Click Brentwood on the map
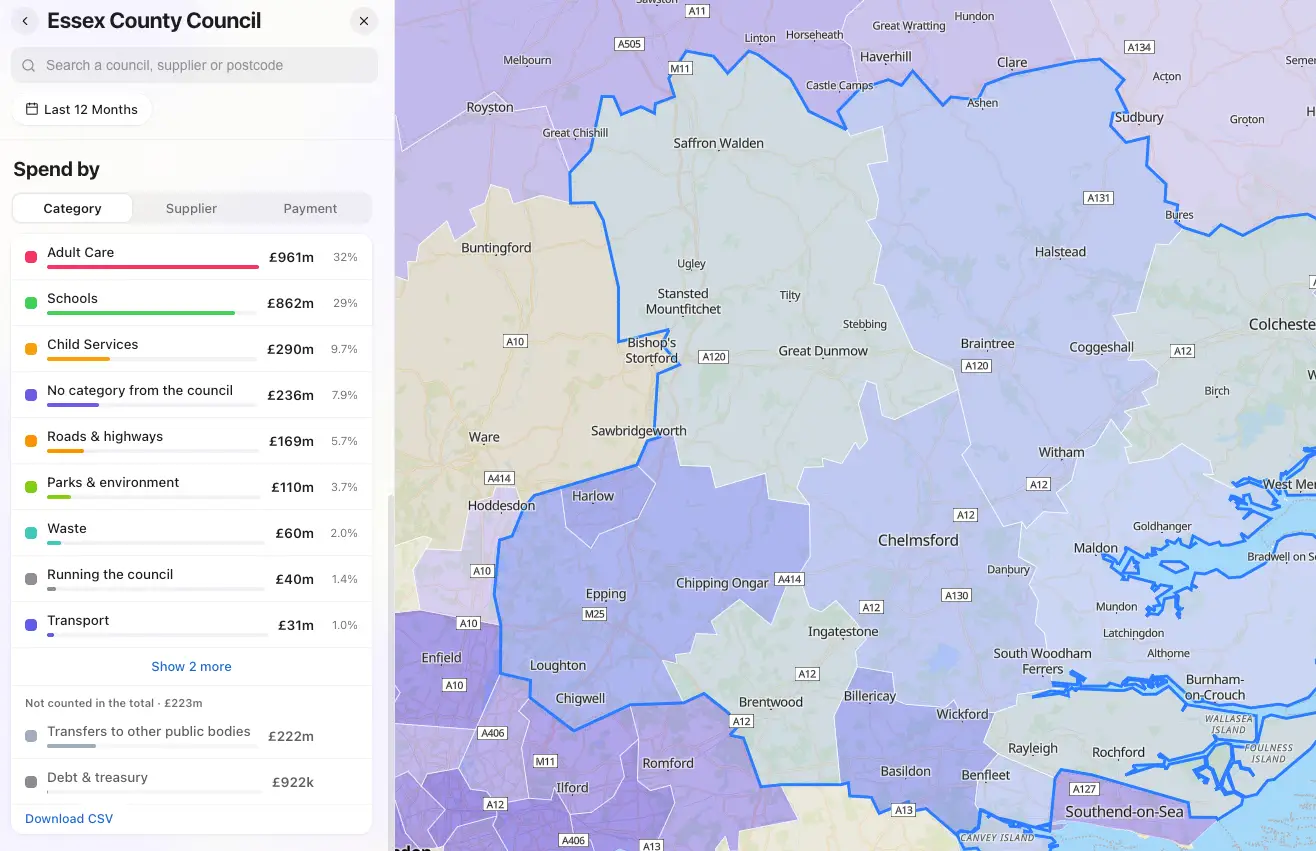Viewport: 1316px width, 851px height. 771,702
